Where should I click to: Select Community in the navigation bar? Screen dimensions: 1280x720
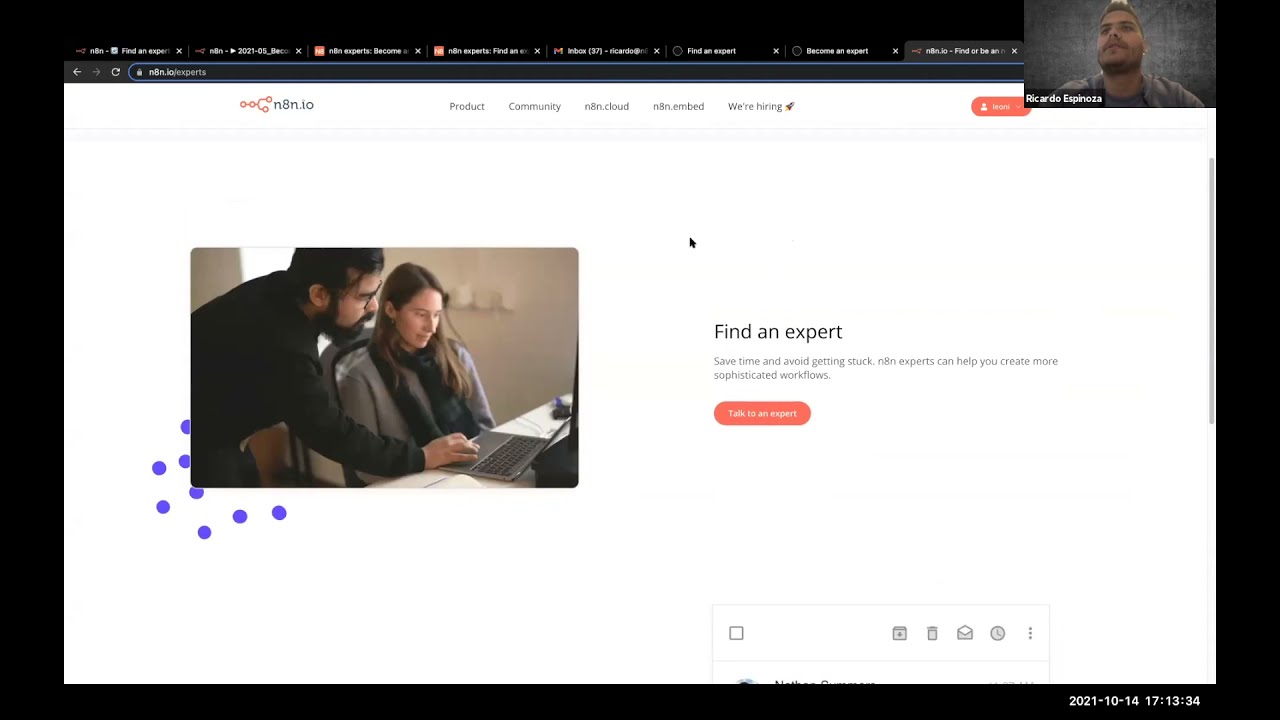pos(534,106)
